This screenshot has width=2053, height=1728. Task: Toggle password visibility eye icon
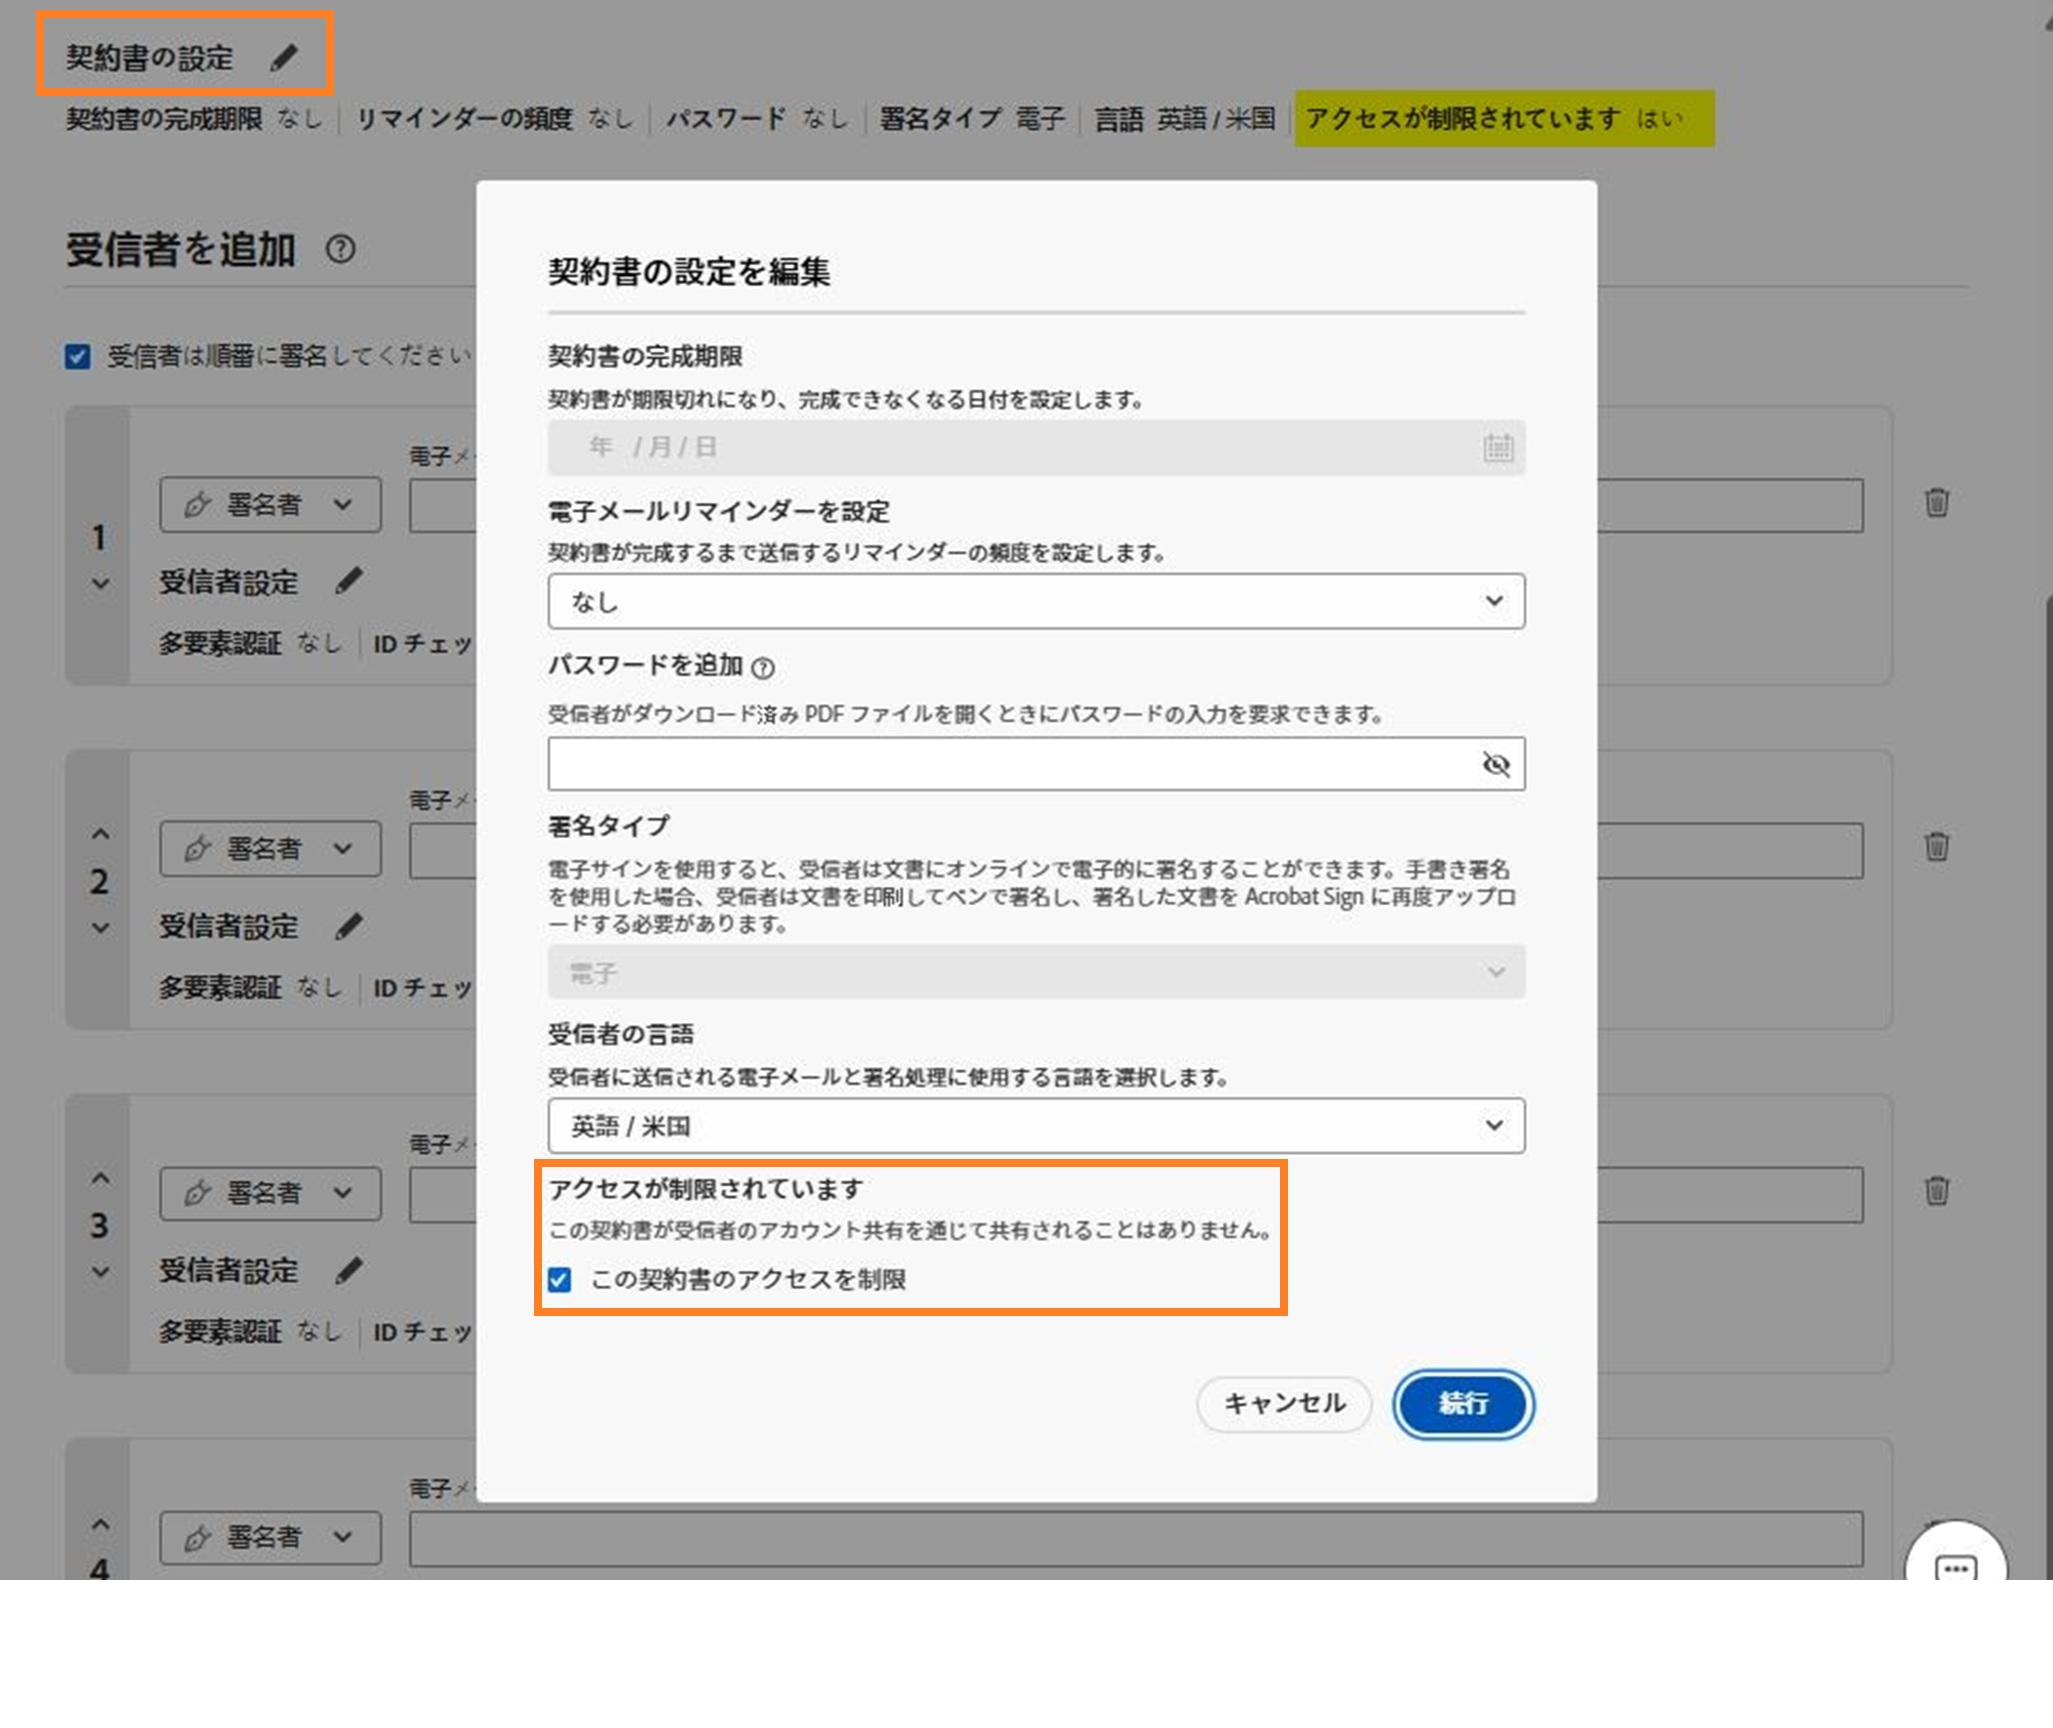tap(1496, 765)
